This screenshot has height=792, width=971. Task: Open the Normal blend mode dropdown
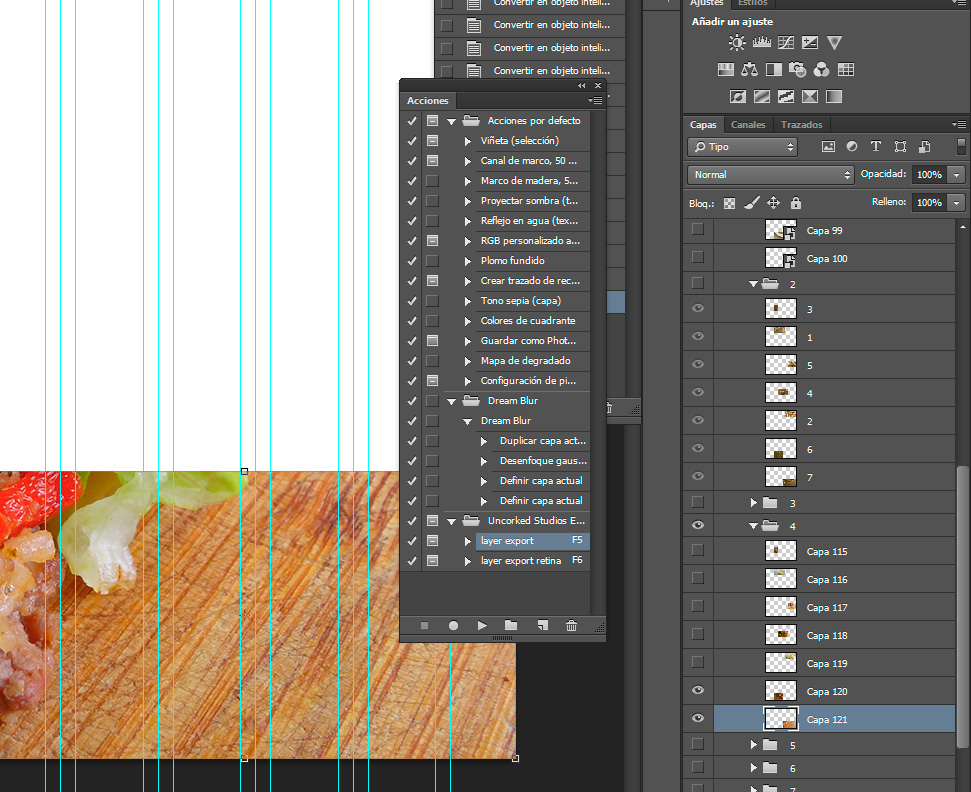(x=770, y=175)
